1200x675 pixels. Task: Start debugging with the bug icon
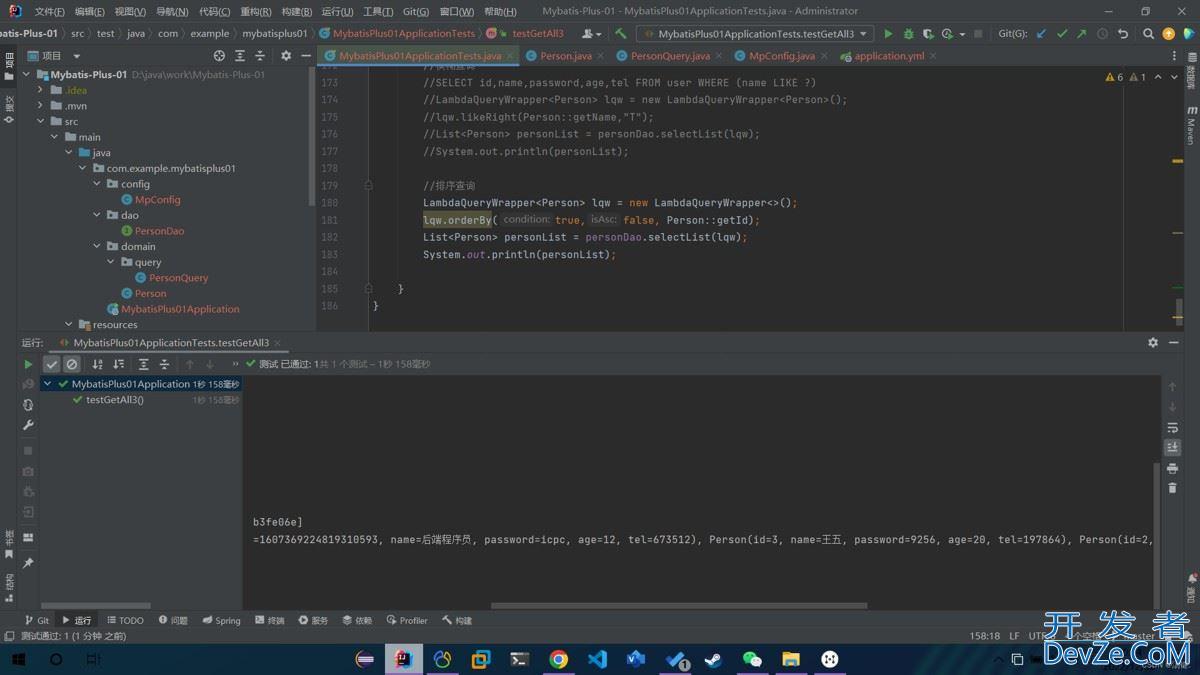point(908,33)
